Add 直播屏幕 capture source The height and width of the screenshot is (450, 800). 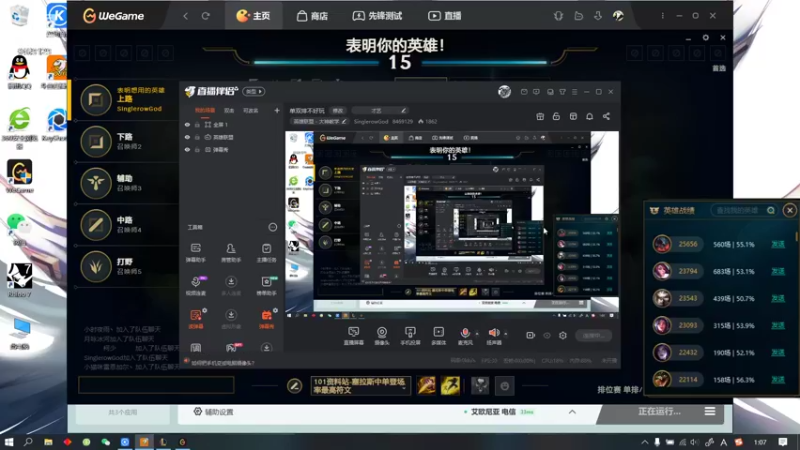353,336
